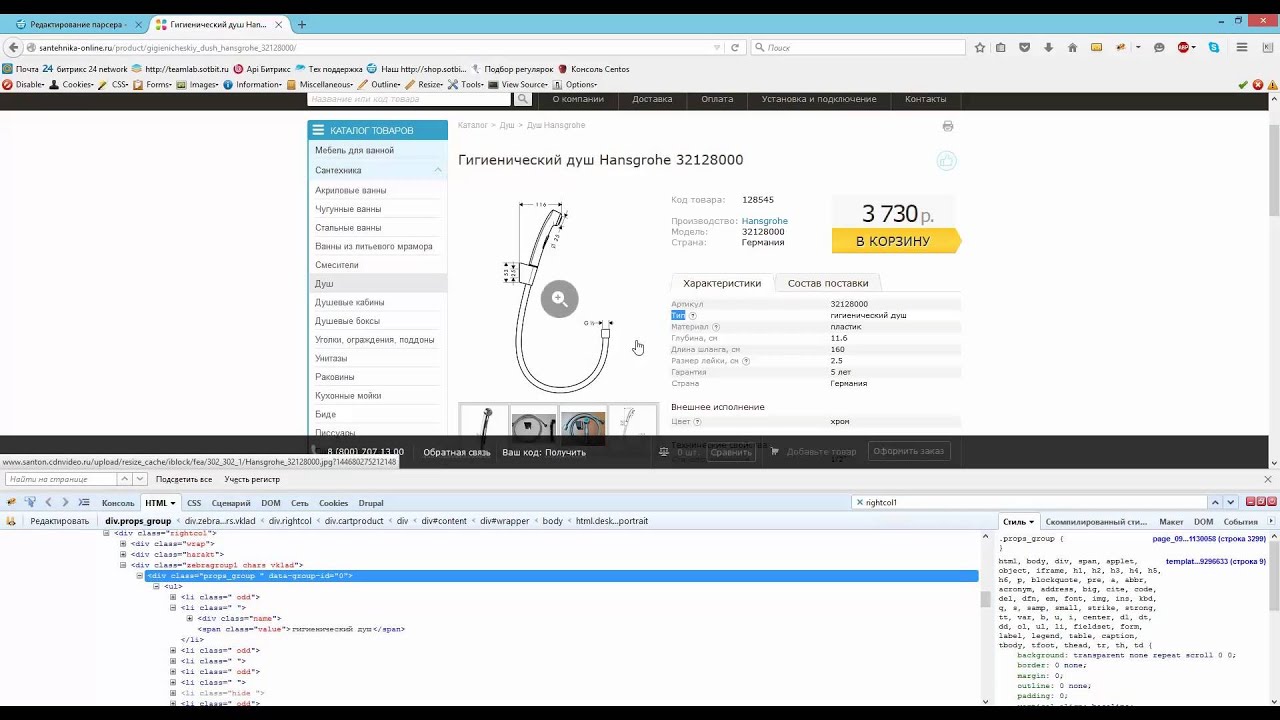The width and height of the screenshot is (1280, 720).
Task: Open the Miscellaneous web developer dropdown
Action: click(322, 85)
